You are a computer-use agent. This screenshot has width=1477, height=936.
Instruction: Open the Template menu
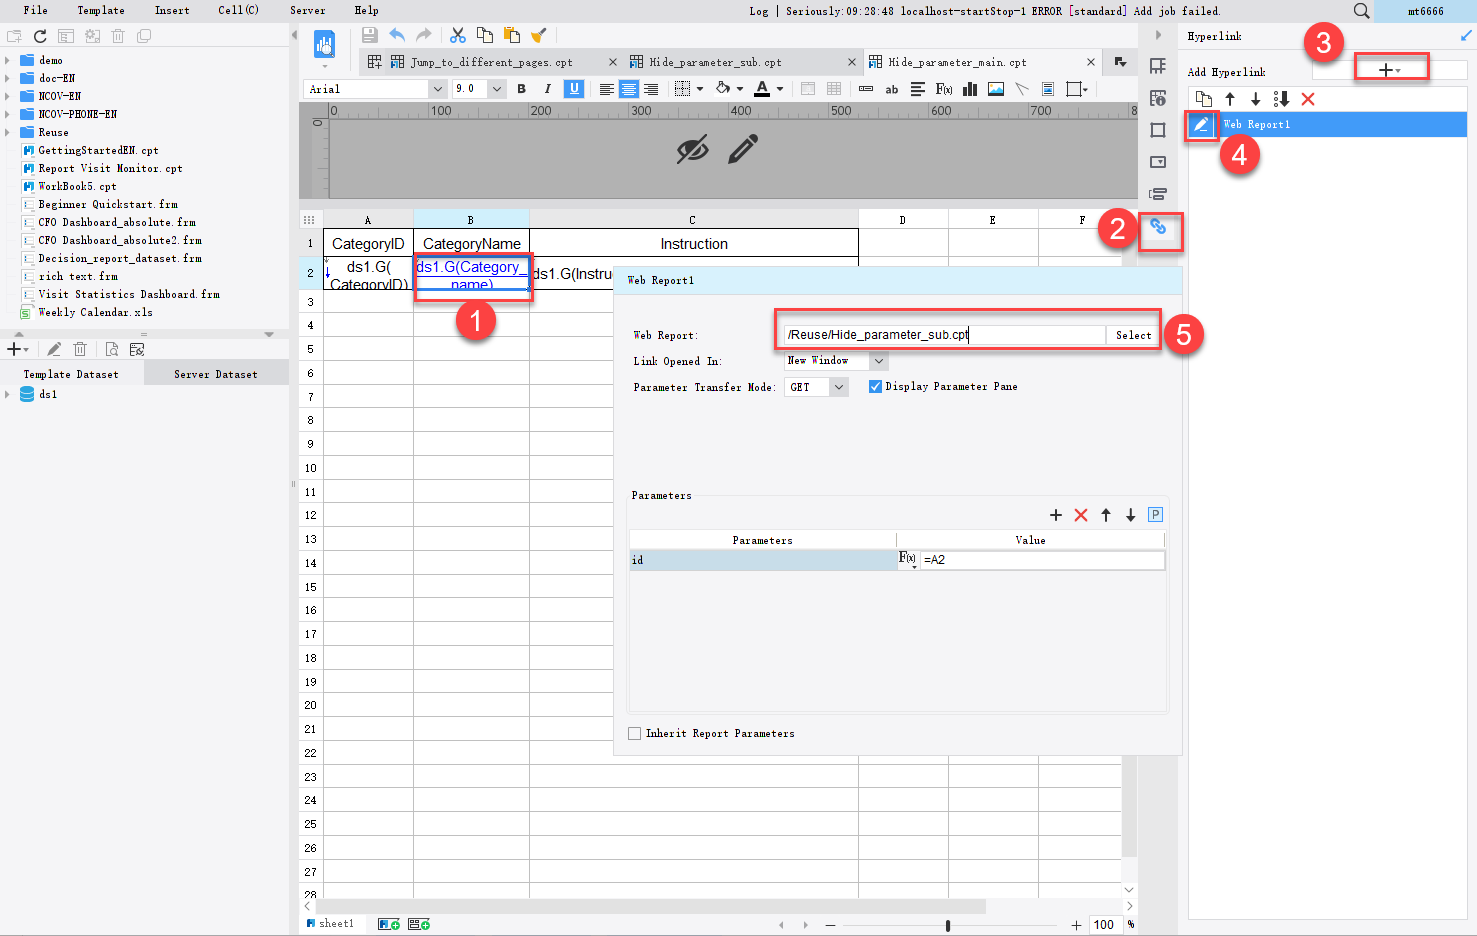click(101, 11)
